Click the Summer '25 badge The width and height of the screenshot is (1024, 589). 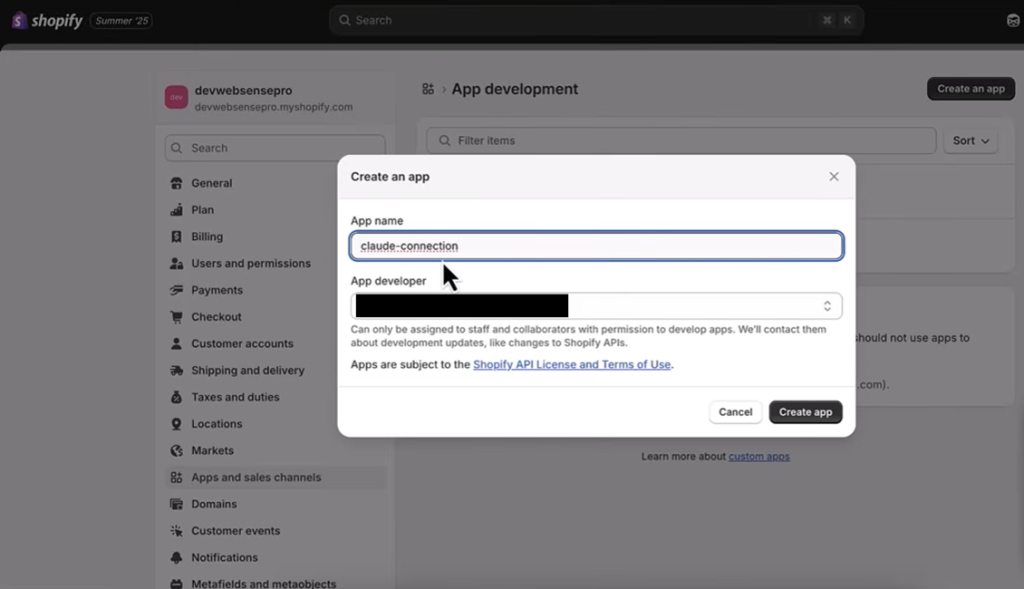coord(121,21)
